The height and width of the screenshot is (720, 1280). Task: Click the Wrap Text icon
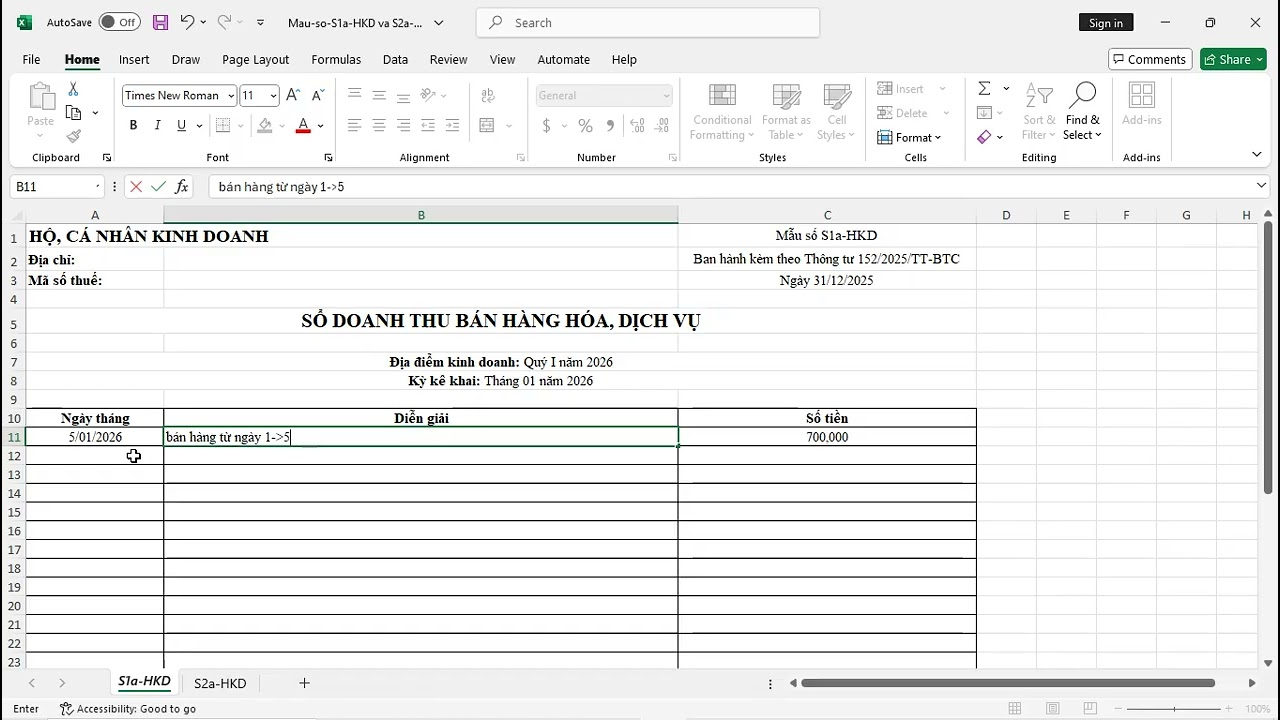[x=488, y=95]
